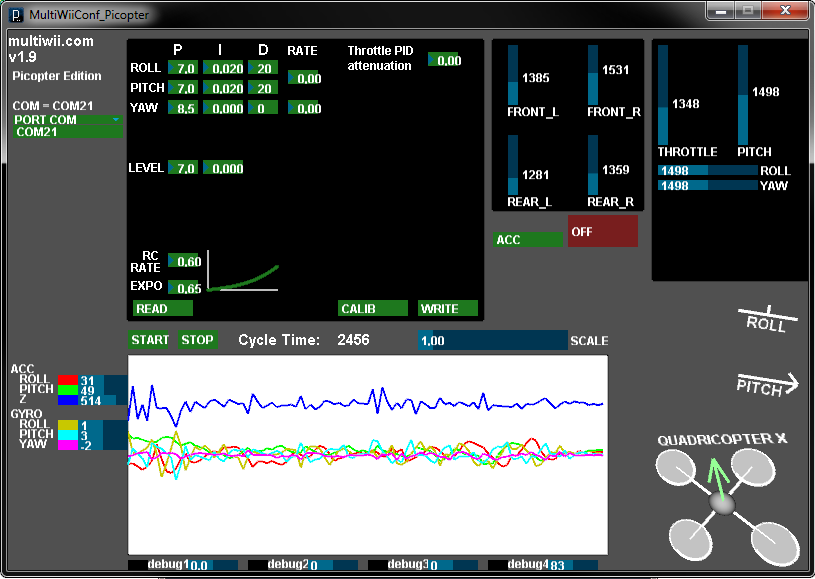Open the PORT COM dropdown list

[68, 120]
